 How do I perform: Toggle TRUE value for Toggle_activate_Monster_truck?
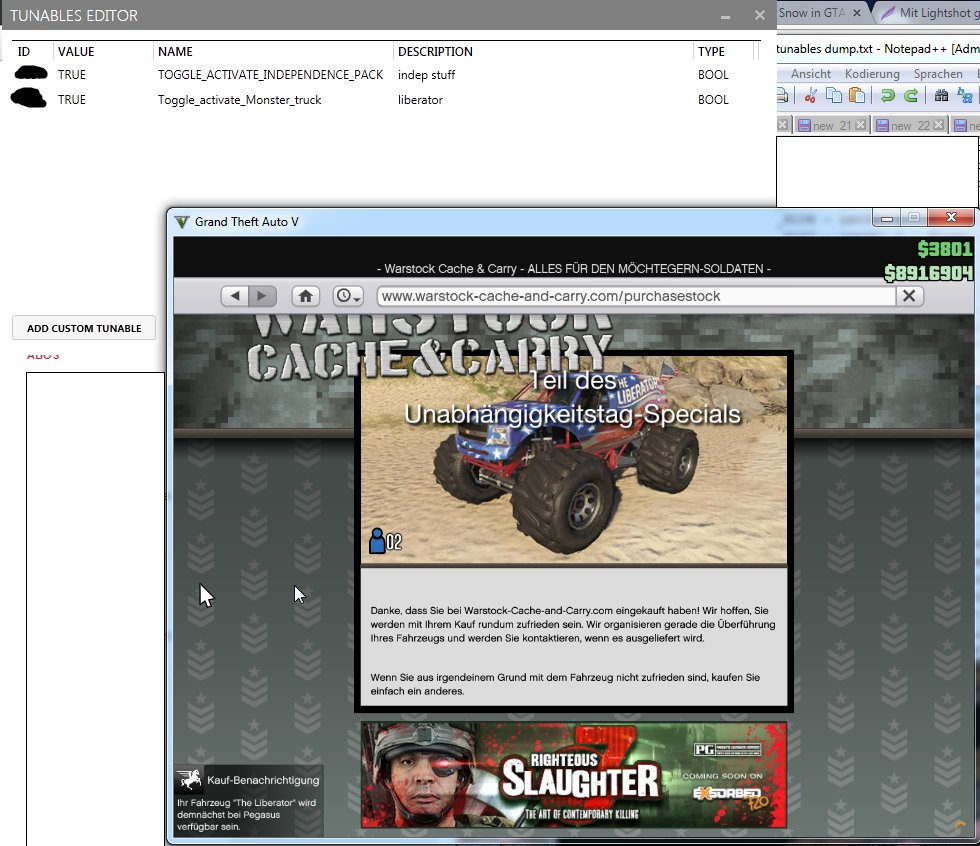72,100
